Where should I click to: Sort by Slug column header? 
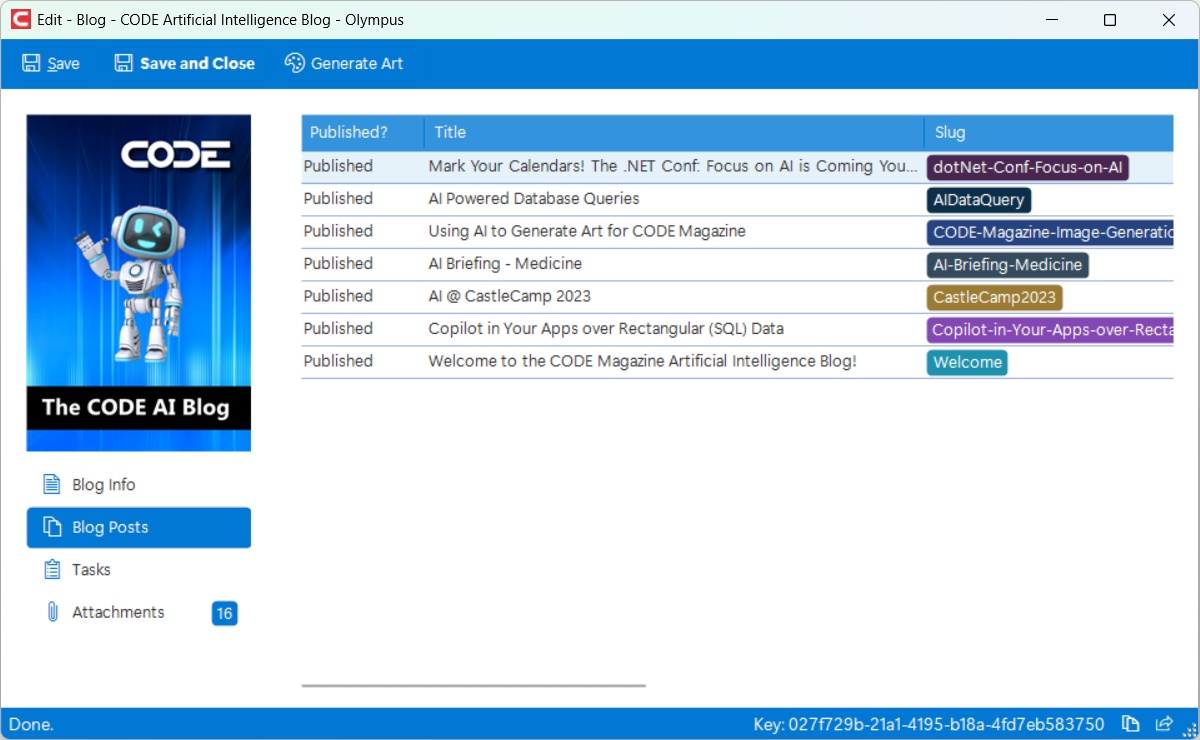point(1049,132)
